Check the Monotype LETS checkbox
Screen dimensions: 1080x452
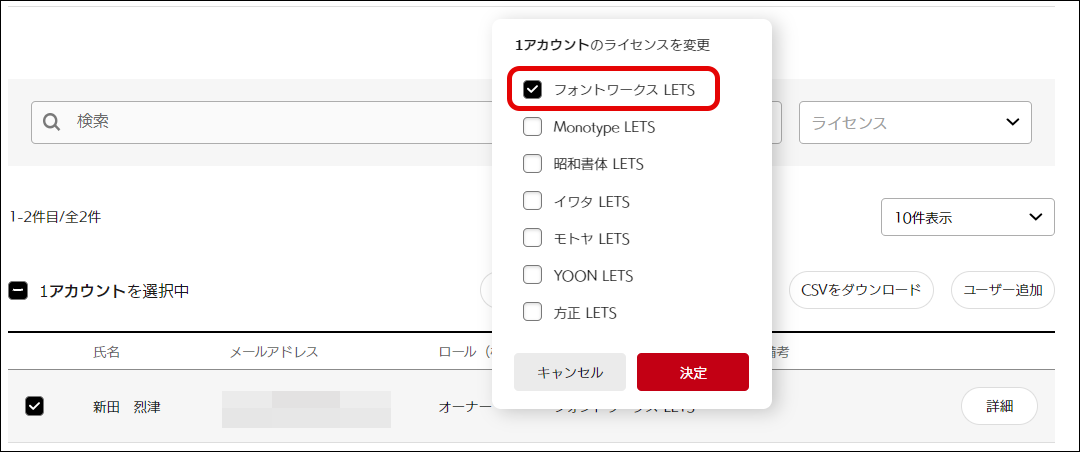pyautogui.click(x=533, y=127)
